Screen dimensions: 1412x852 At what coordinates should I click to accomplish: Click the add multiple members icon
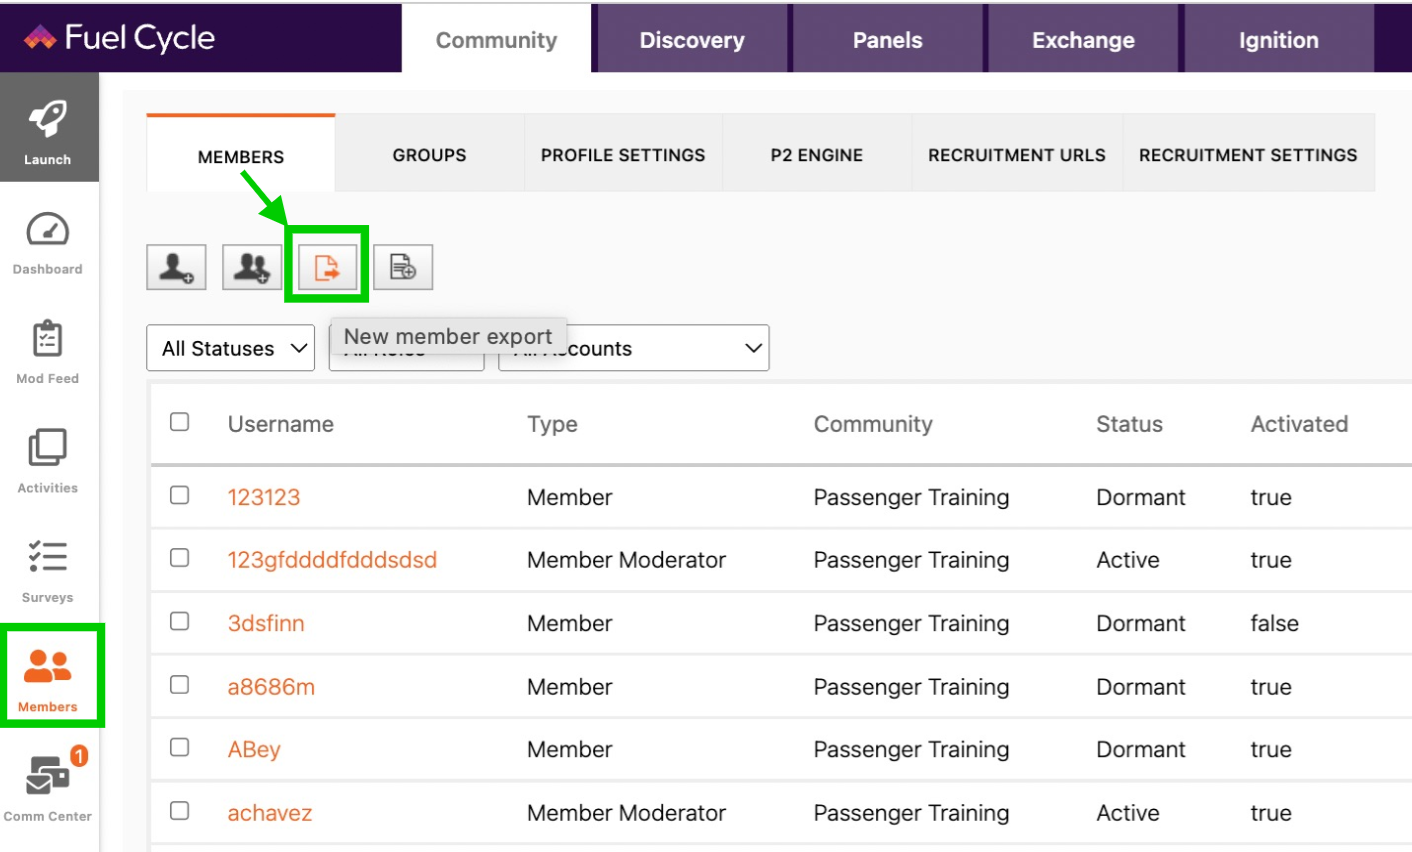252,267
